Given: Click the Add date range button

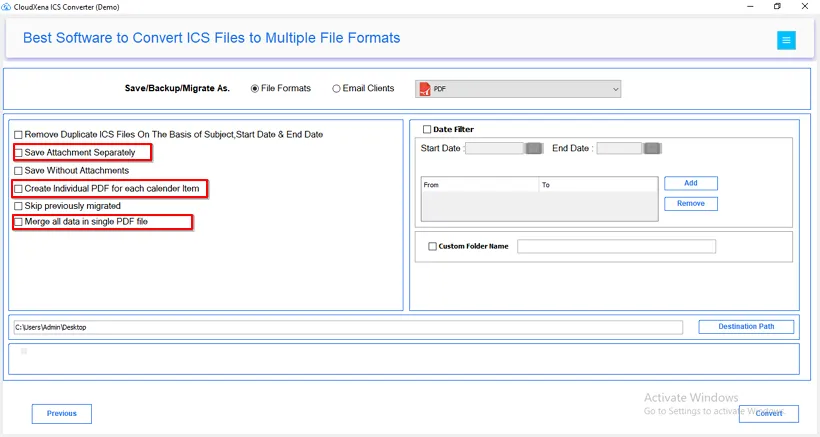Looking at the screenshot, I should 691,183.
